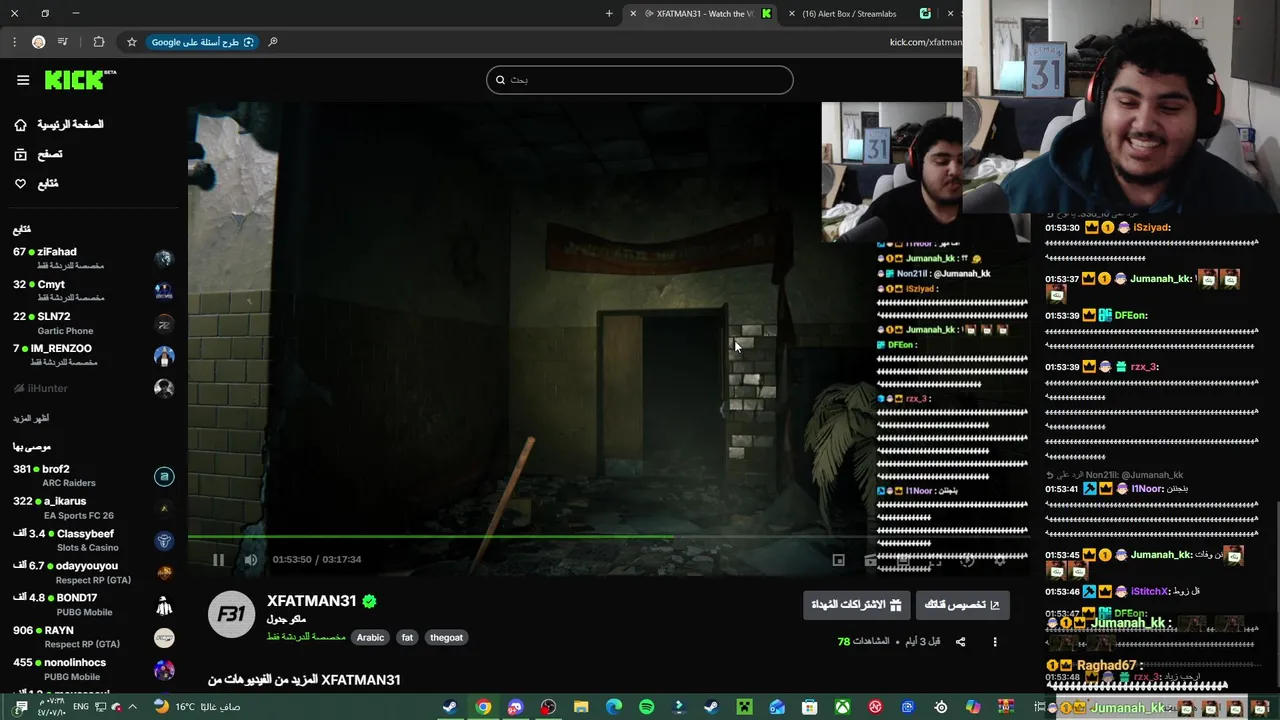The width and height of the screenshot is (1280, 720).
Task: Mute the video volume
Action: tap(251, 560)
